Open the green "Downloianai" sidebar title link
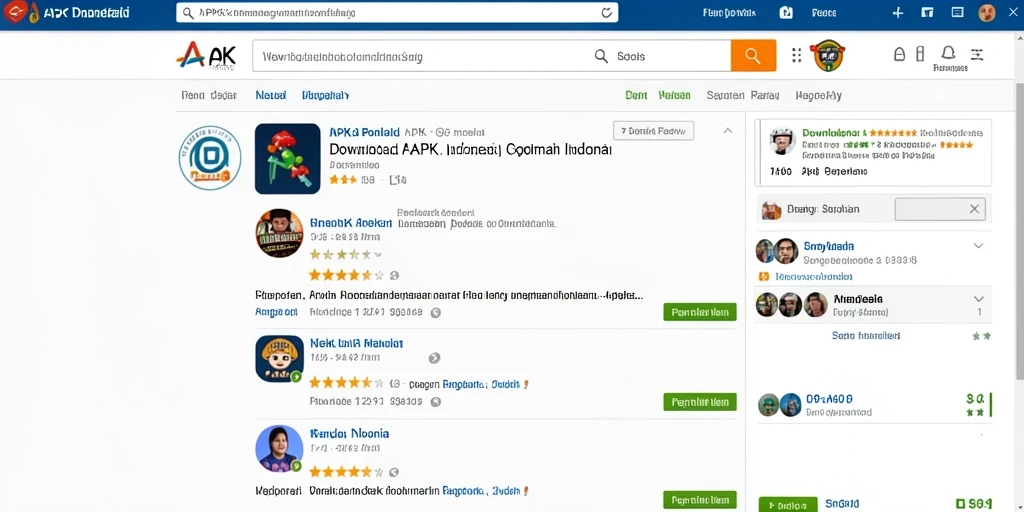The width and height of the screenshot is (1024, 512). point(831,133)
